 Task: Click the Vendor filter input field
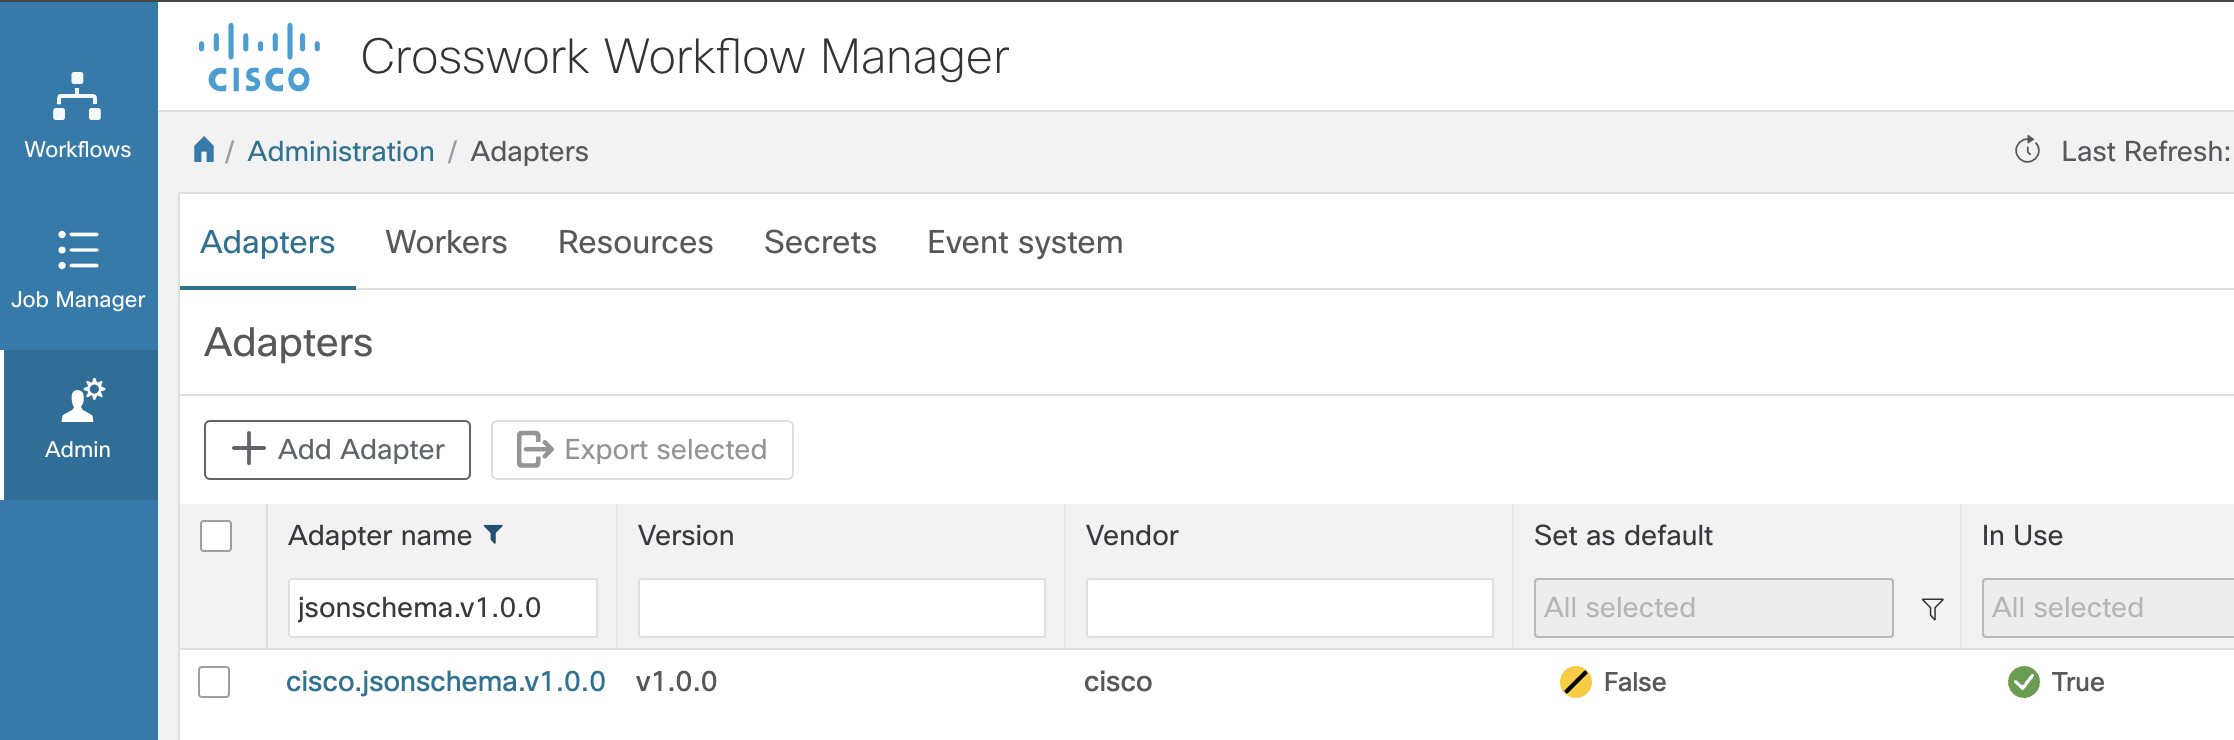pyautogui.click(x=1290, y=608)
